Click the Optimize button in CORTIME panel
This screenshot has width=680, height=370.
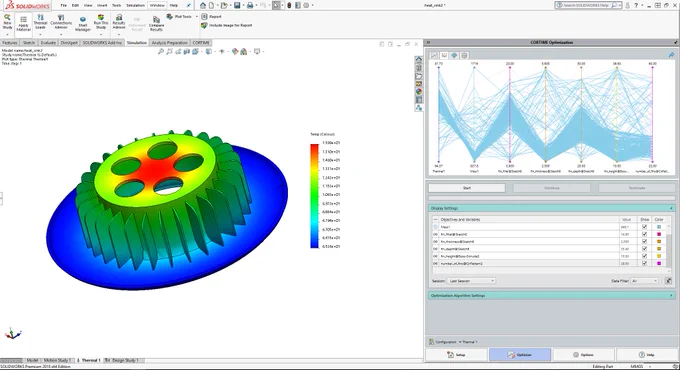point(520,355)
